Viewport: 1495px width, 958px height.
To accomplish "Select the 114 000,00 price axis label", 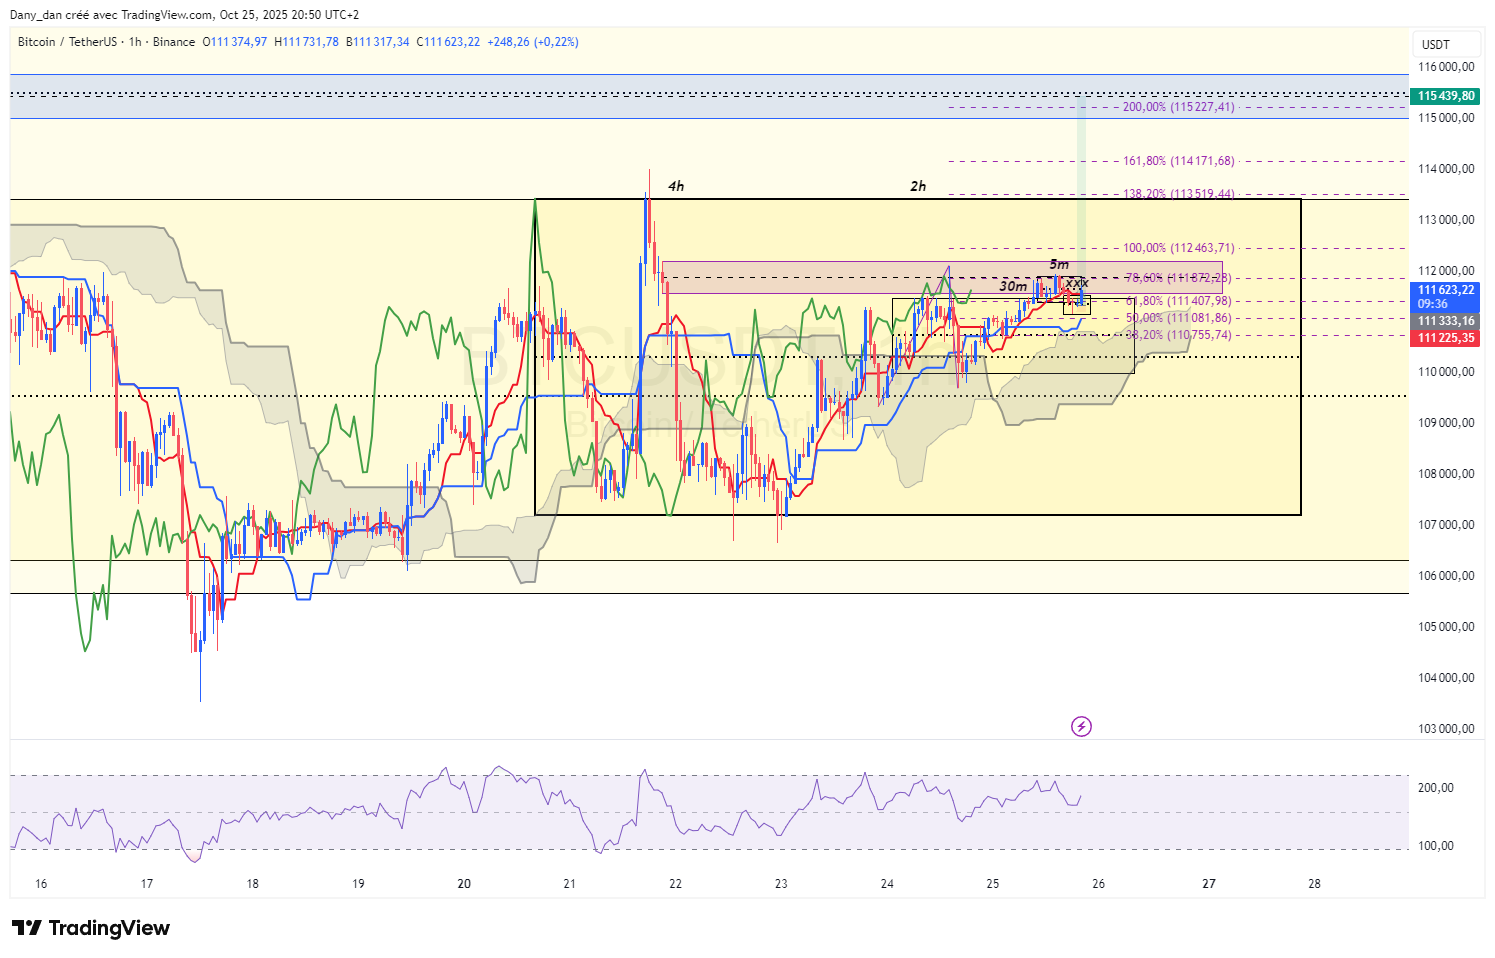I will point(1446,169).
